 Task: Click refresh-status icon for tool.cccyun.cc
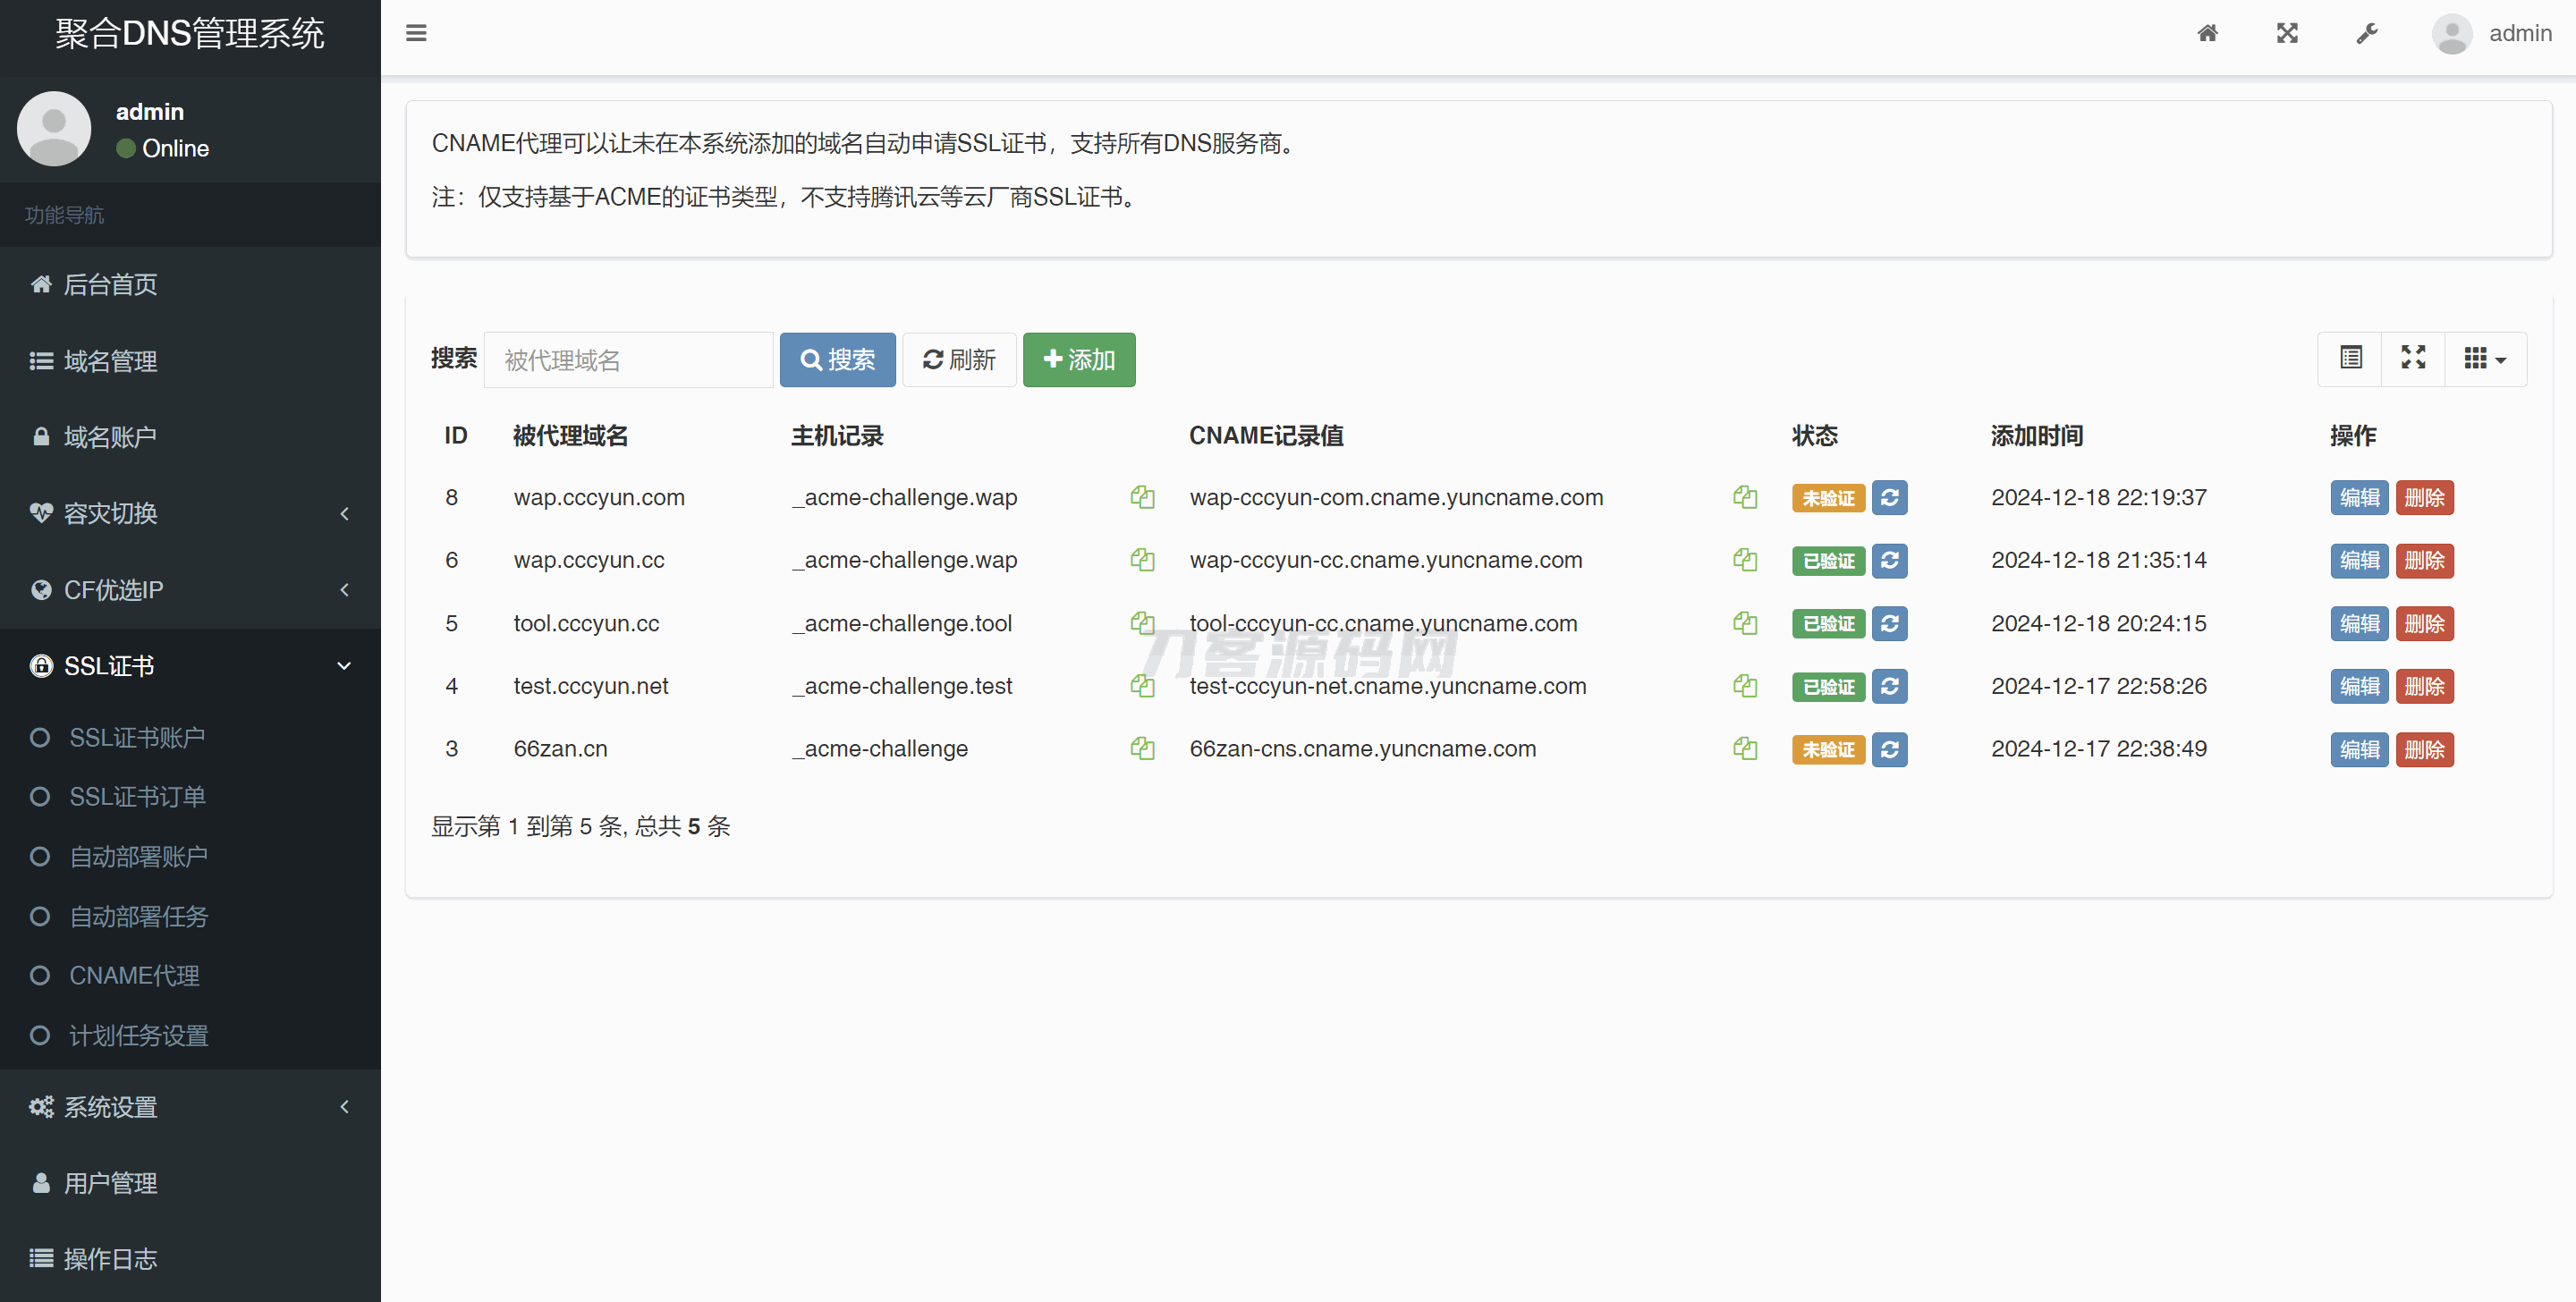1889,623
